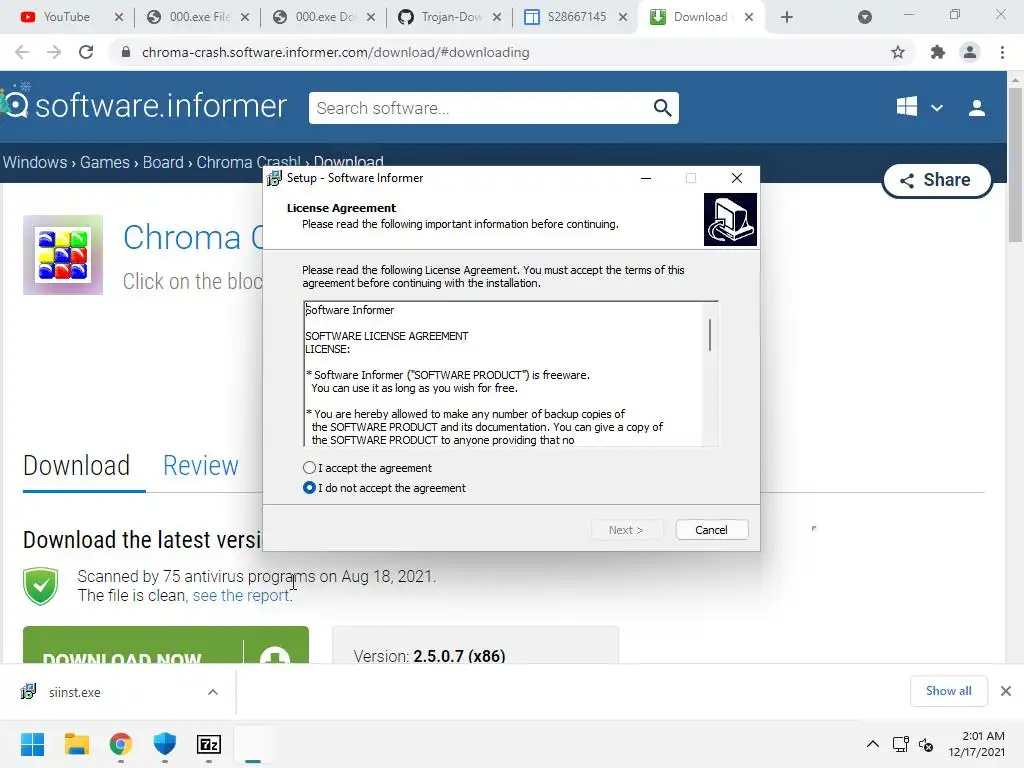Click the Share button
This screenshot has height=768, width=1024.
point(936,180)
